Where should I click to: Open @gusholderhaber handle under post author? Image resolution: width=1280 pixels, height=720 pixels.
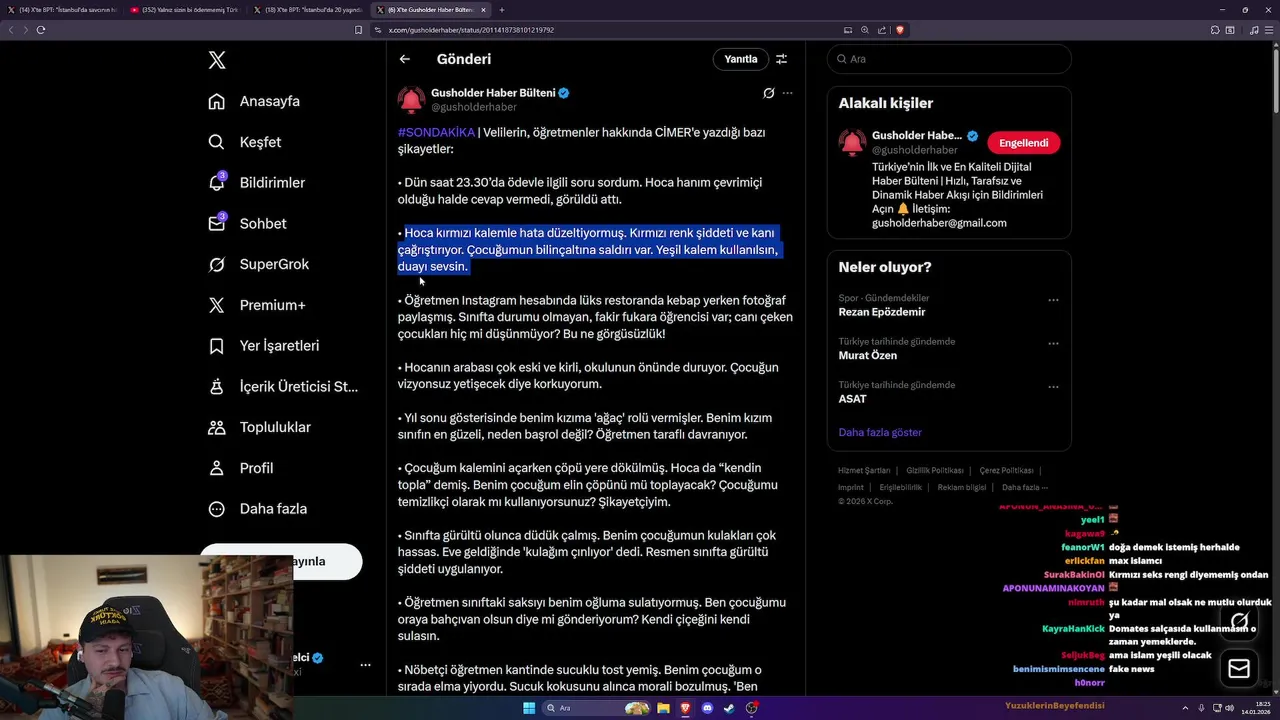pyautogui.click(x=474, y=107)
